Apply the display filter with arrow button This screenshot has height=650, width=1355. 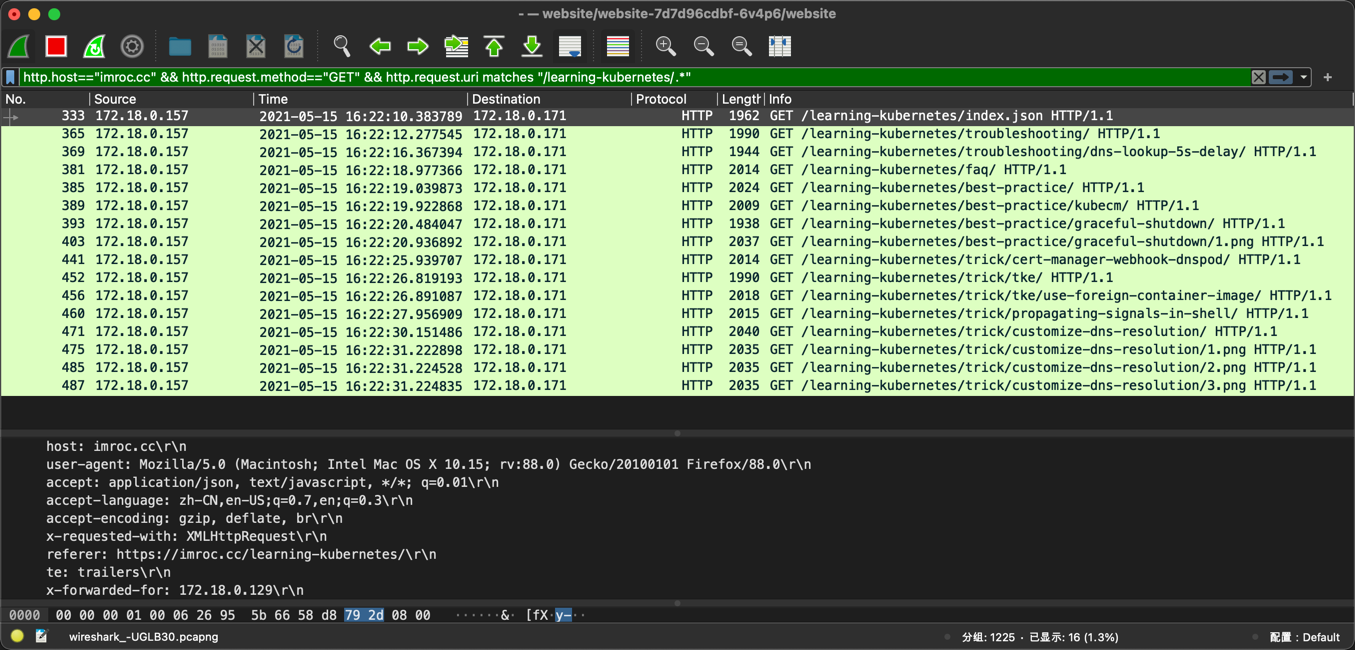(1281, 77)
